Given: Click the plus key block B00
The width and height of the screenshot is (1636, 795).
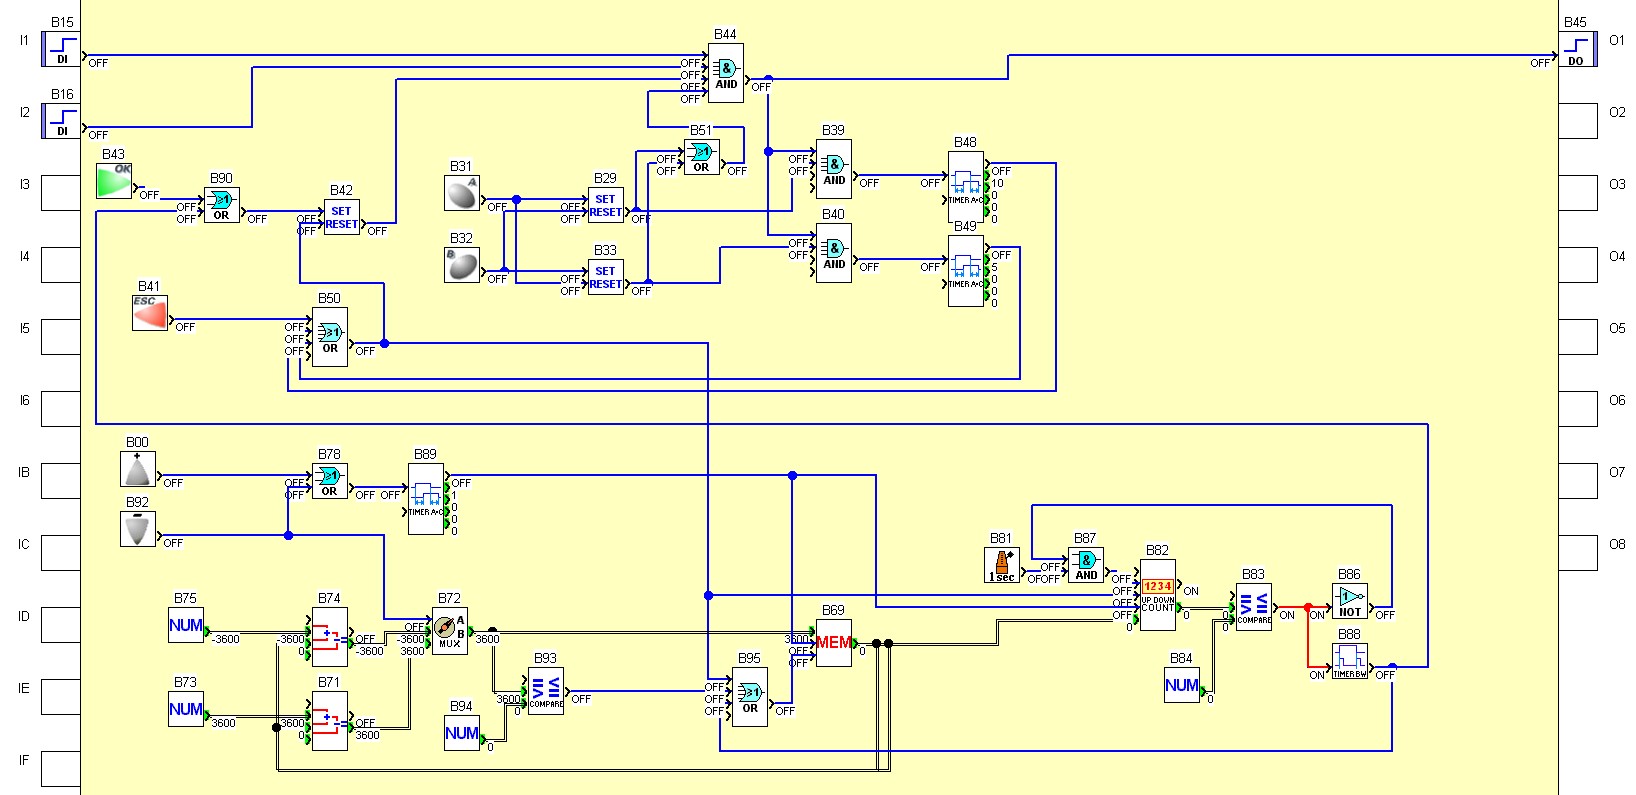Looking at the screenshot, I should pos(138,469).
